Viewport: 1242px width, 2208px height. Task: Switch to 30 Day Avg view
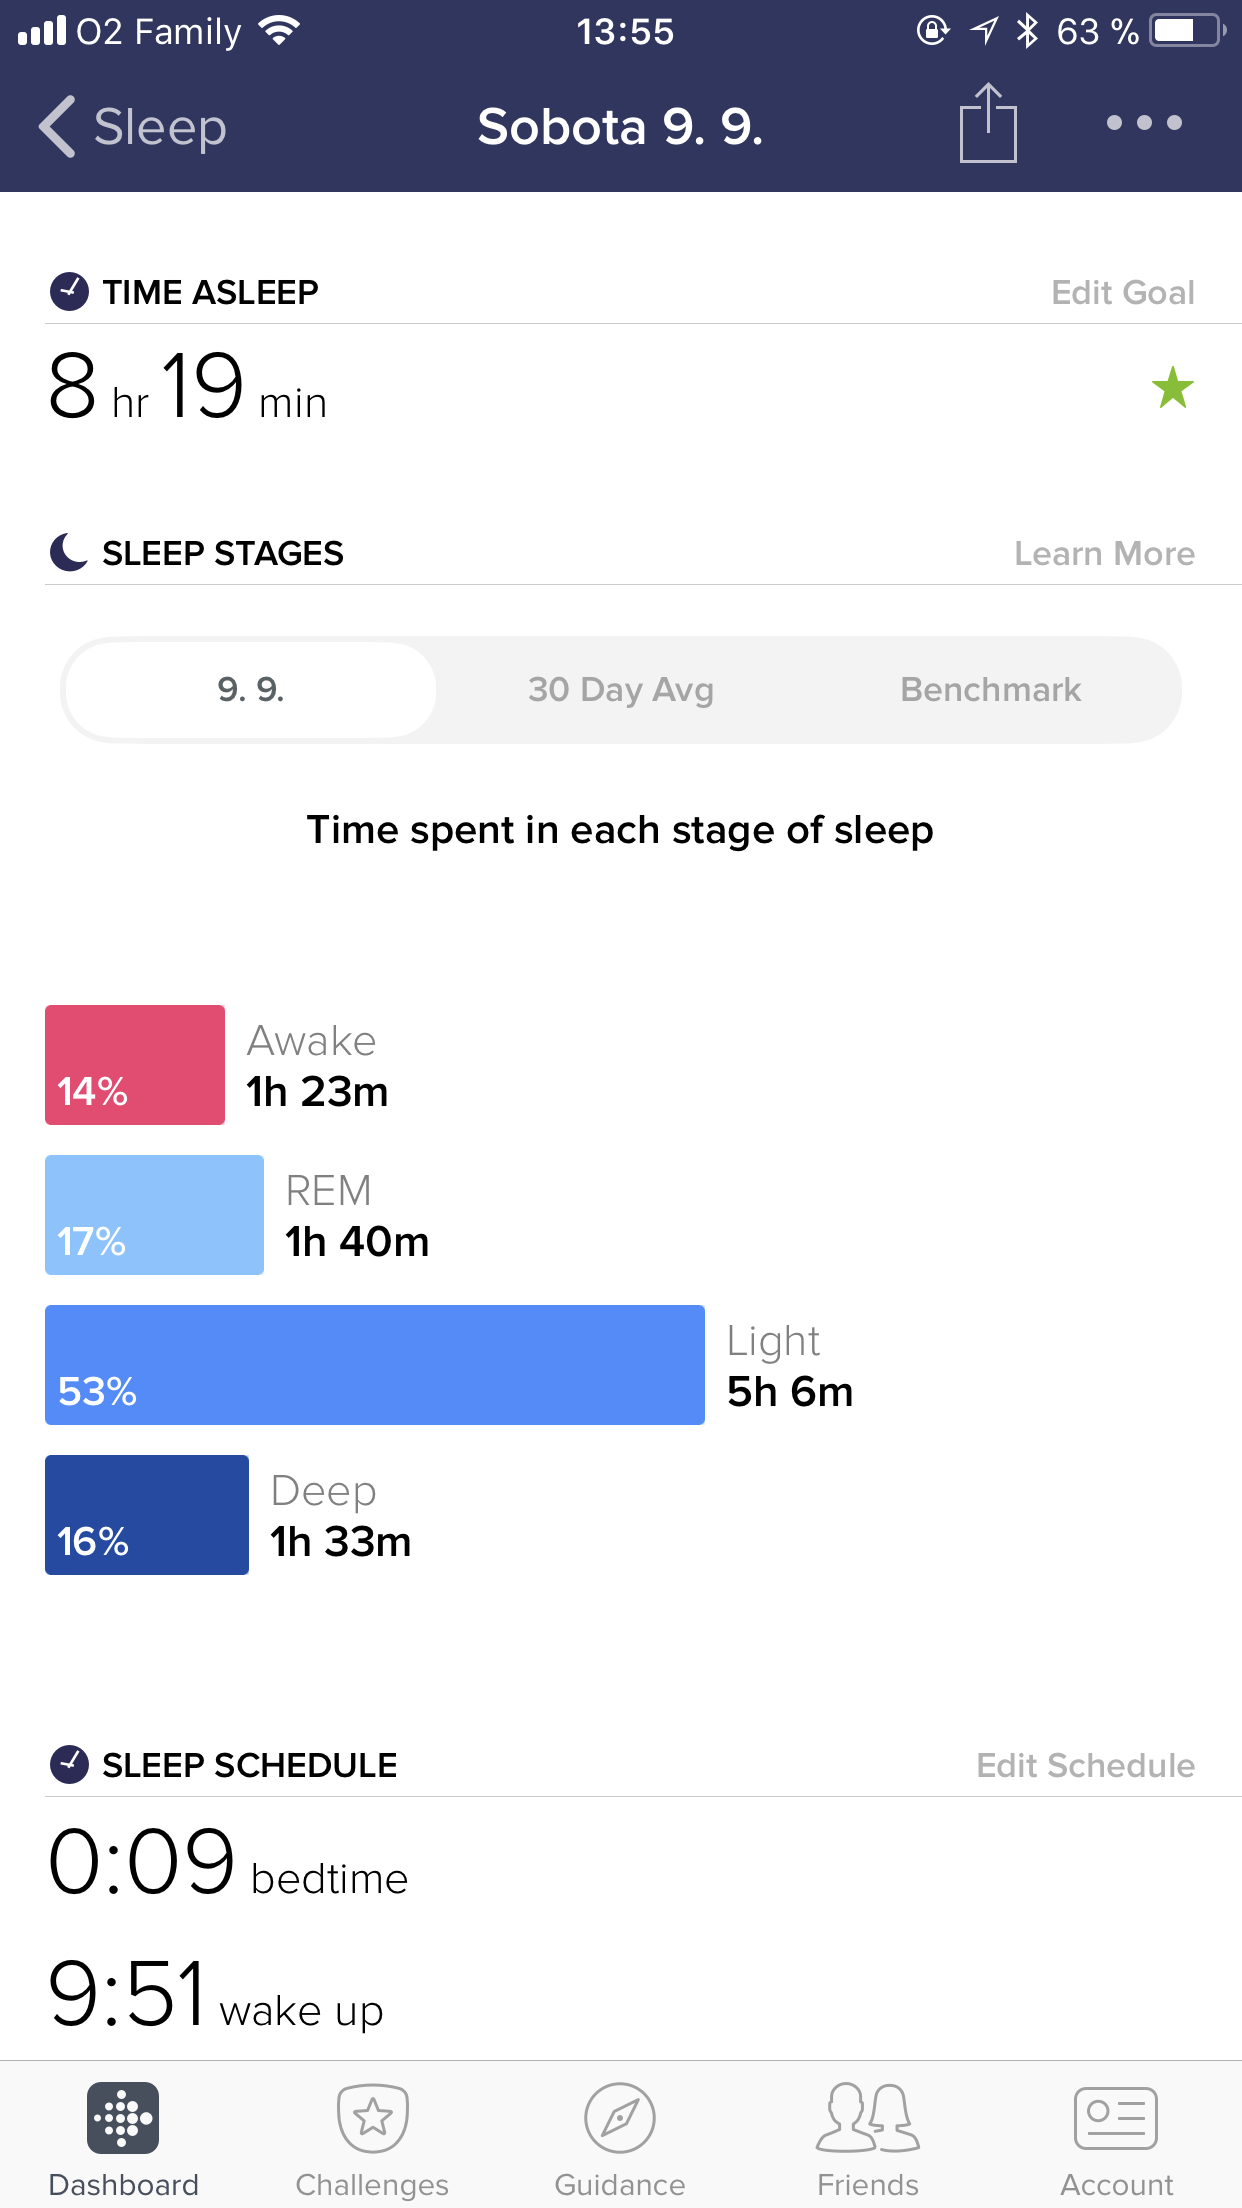pyautogui.click(x=621, y=690)
